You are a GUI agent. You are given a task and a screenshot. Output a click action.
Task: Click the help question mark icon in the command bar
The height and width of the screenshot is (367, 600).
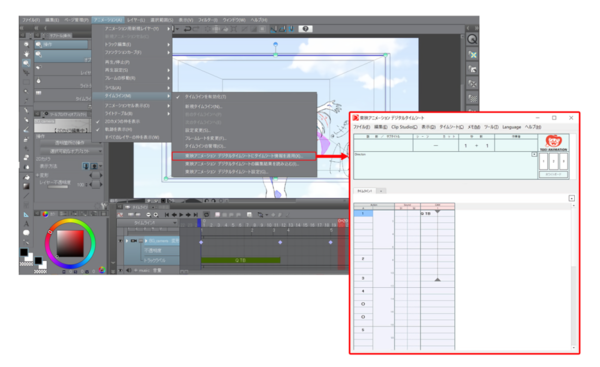(305, 29)
